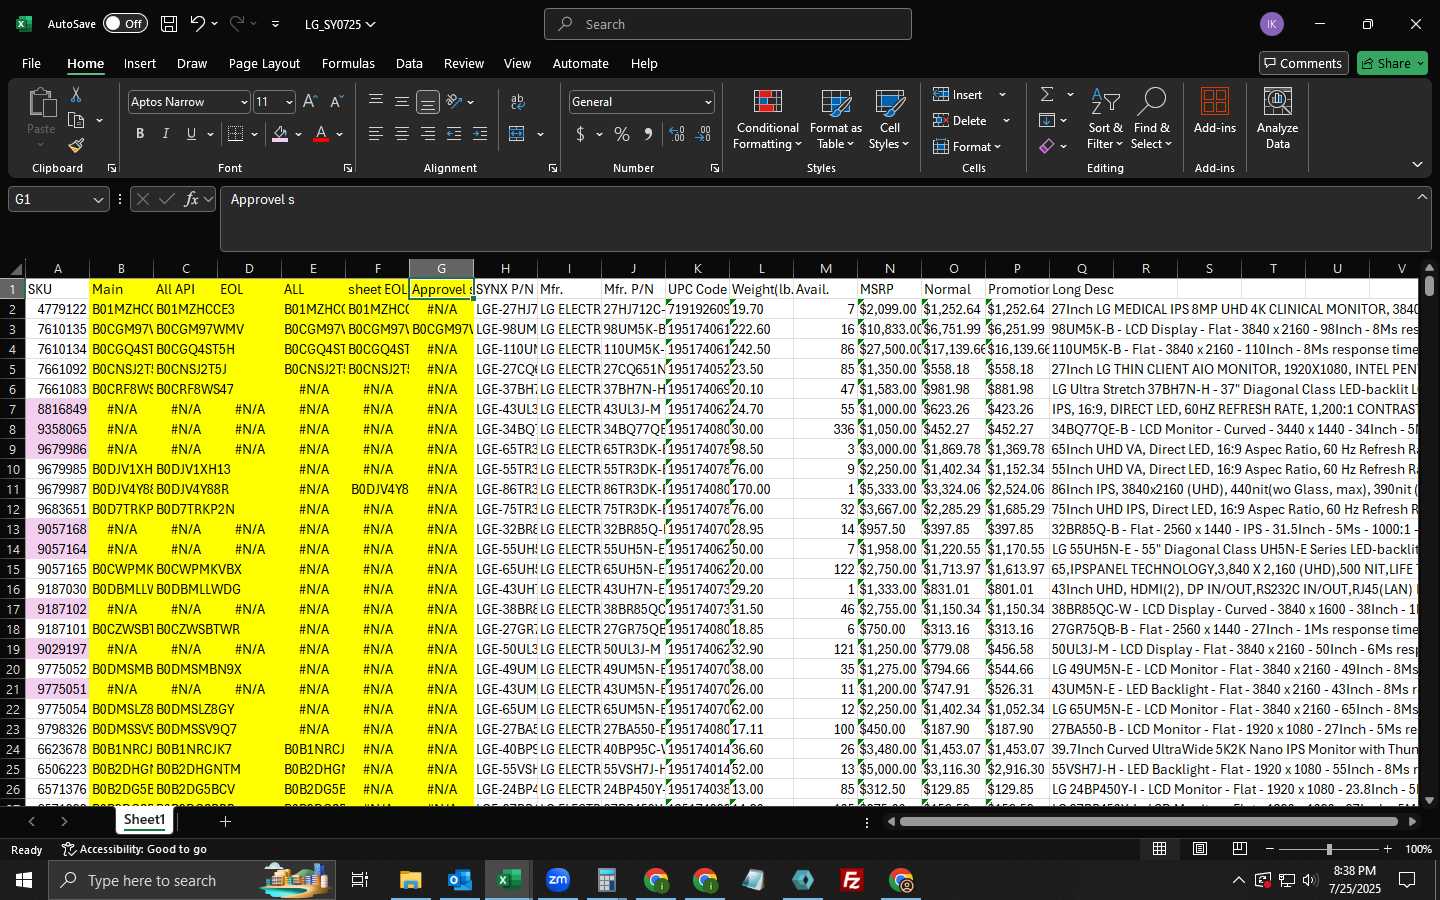Expand the Name Box dropdown

tap(98, 199)
